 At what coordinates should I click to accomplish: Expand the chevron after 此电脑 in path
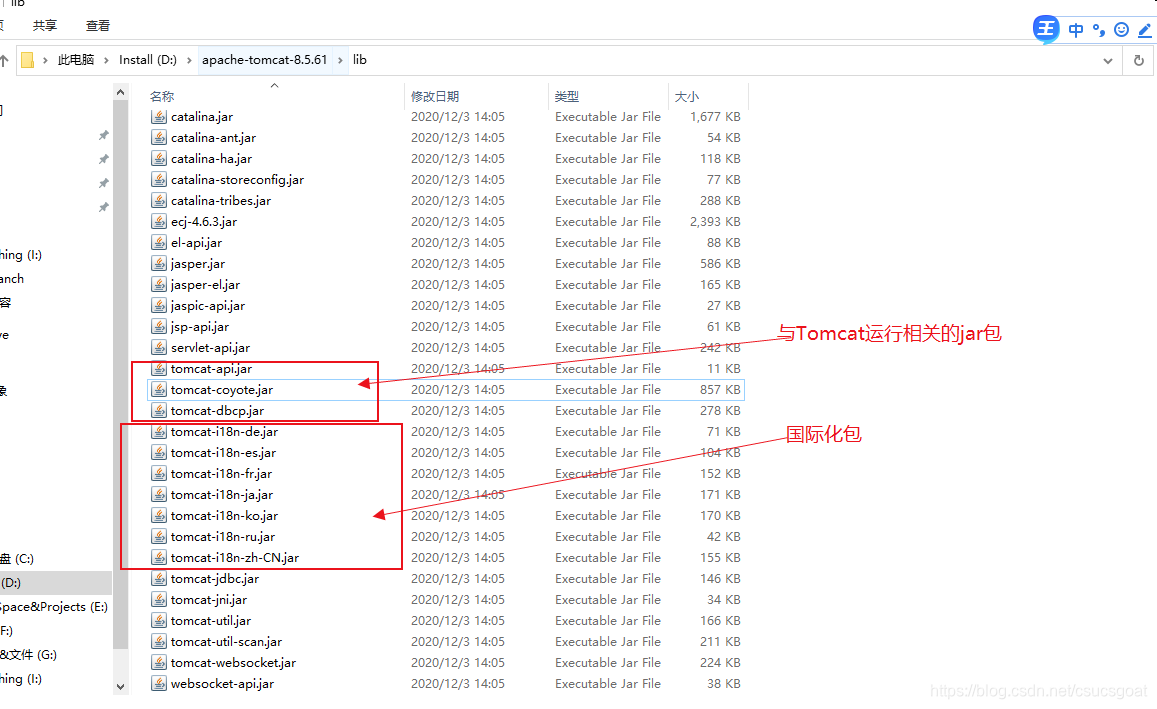click(106, 60)
